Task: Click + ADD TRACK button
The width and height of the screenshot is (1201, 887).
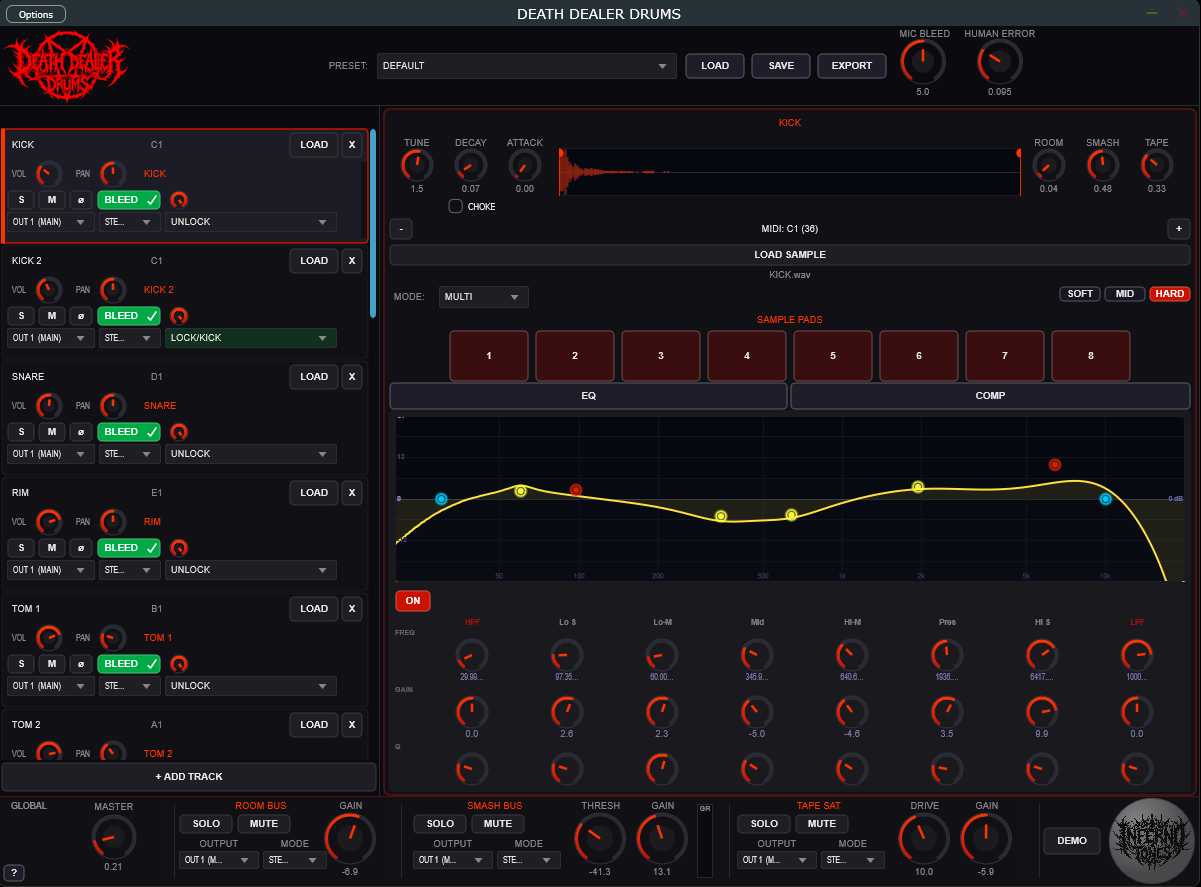Action: 189,777
